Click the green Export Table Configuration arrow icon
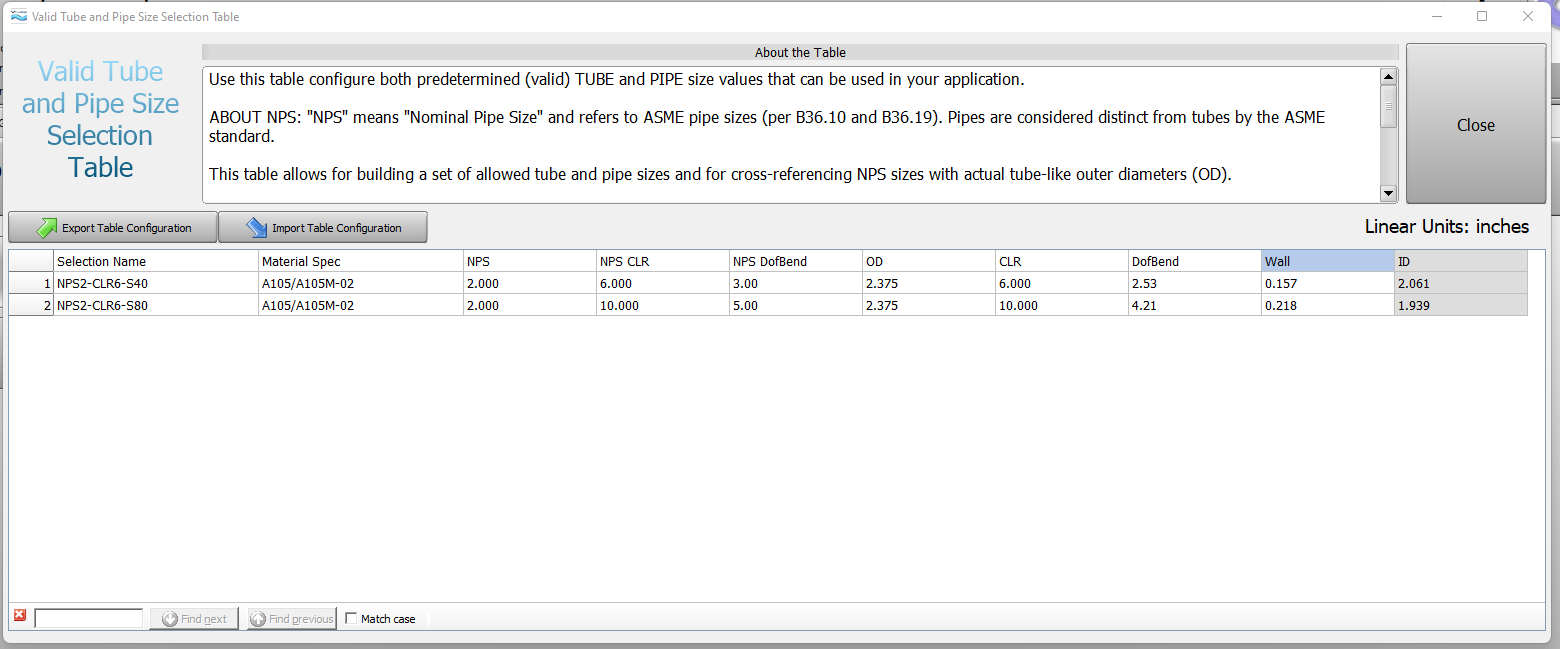The width and height of the screenshot is (1560, 649). (46, 228)
